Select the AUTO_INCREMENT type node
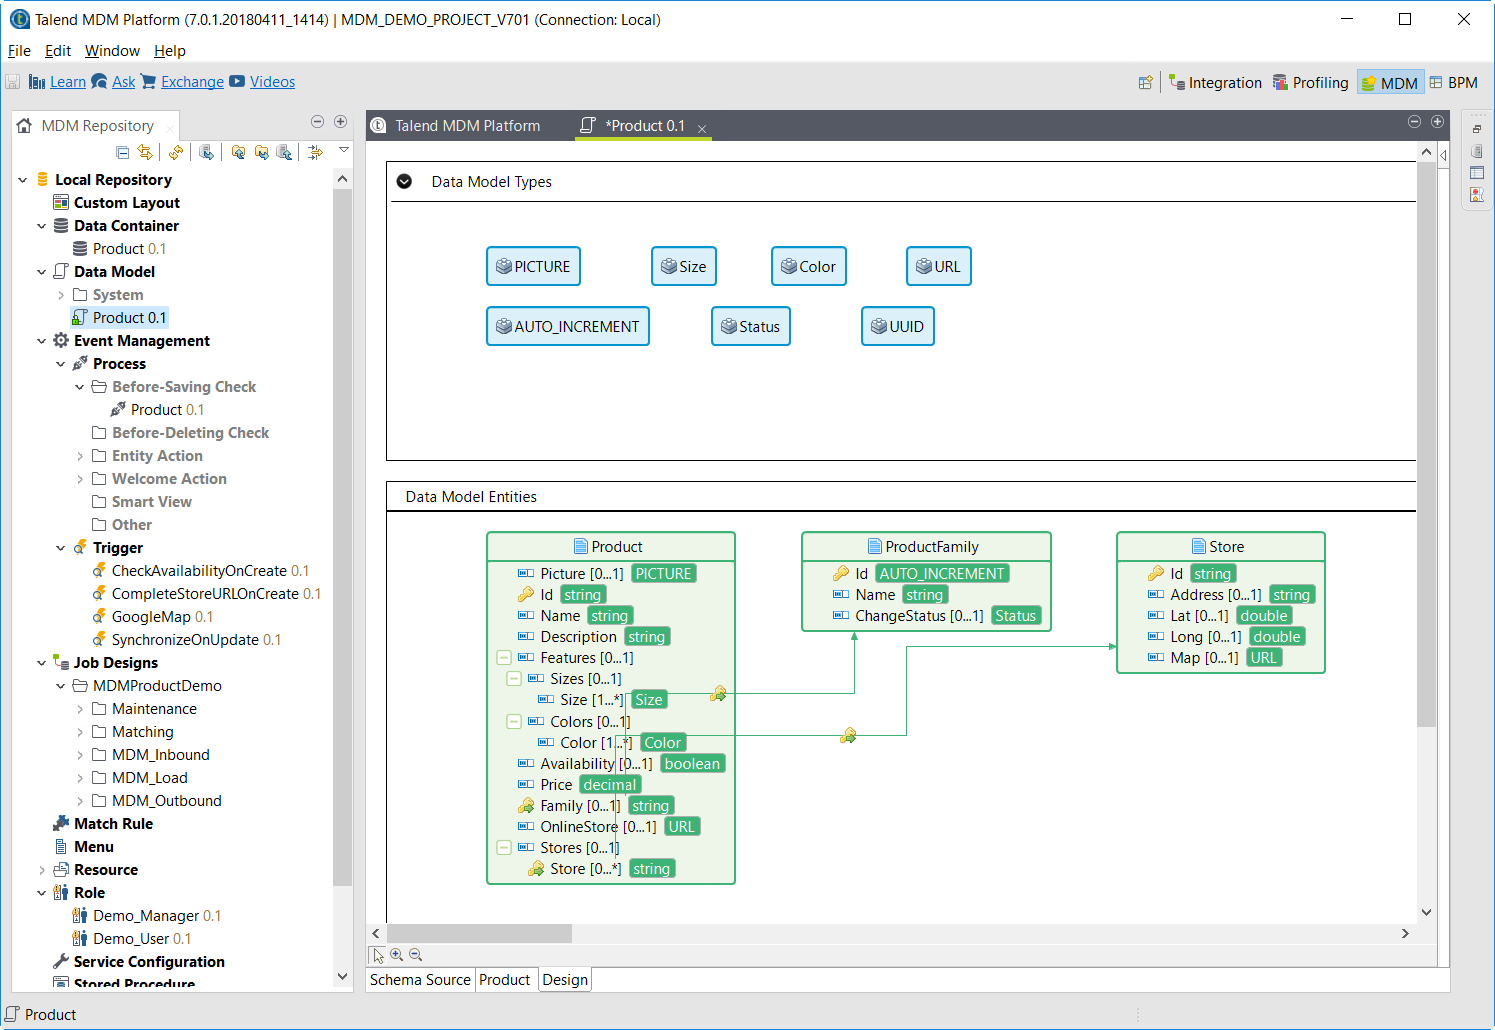The height and width of the screenshot is (1030, 1495). (568, 326)
